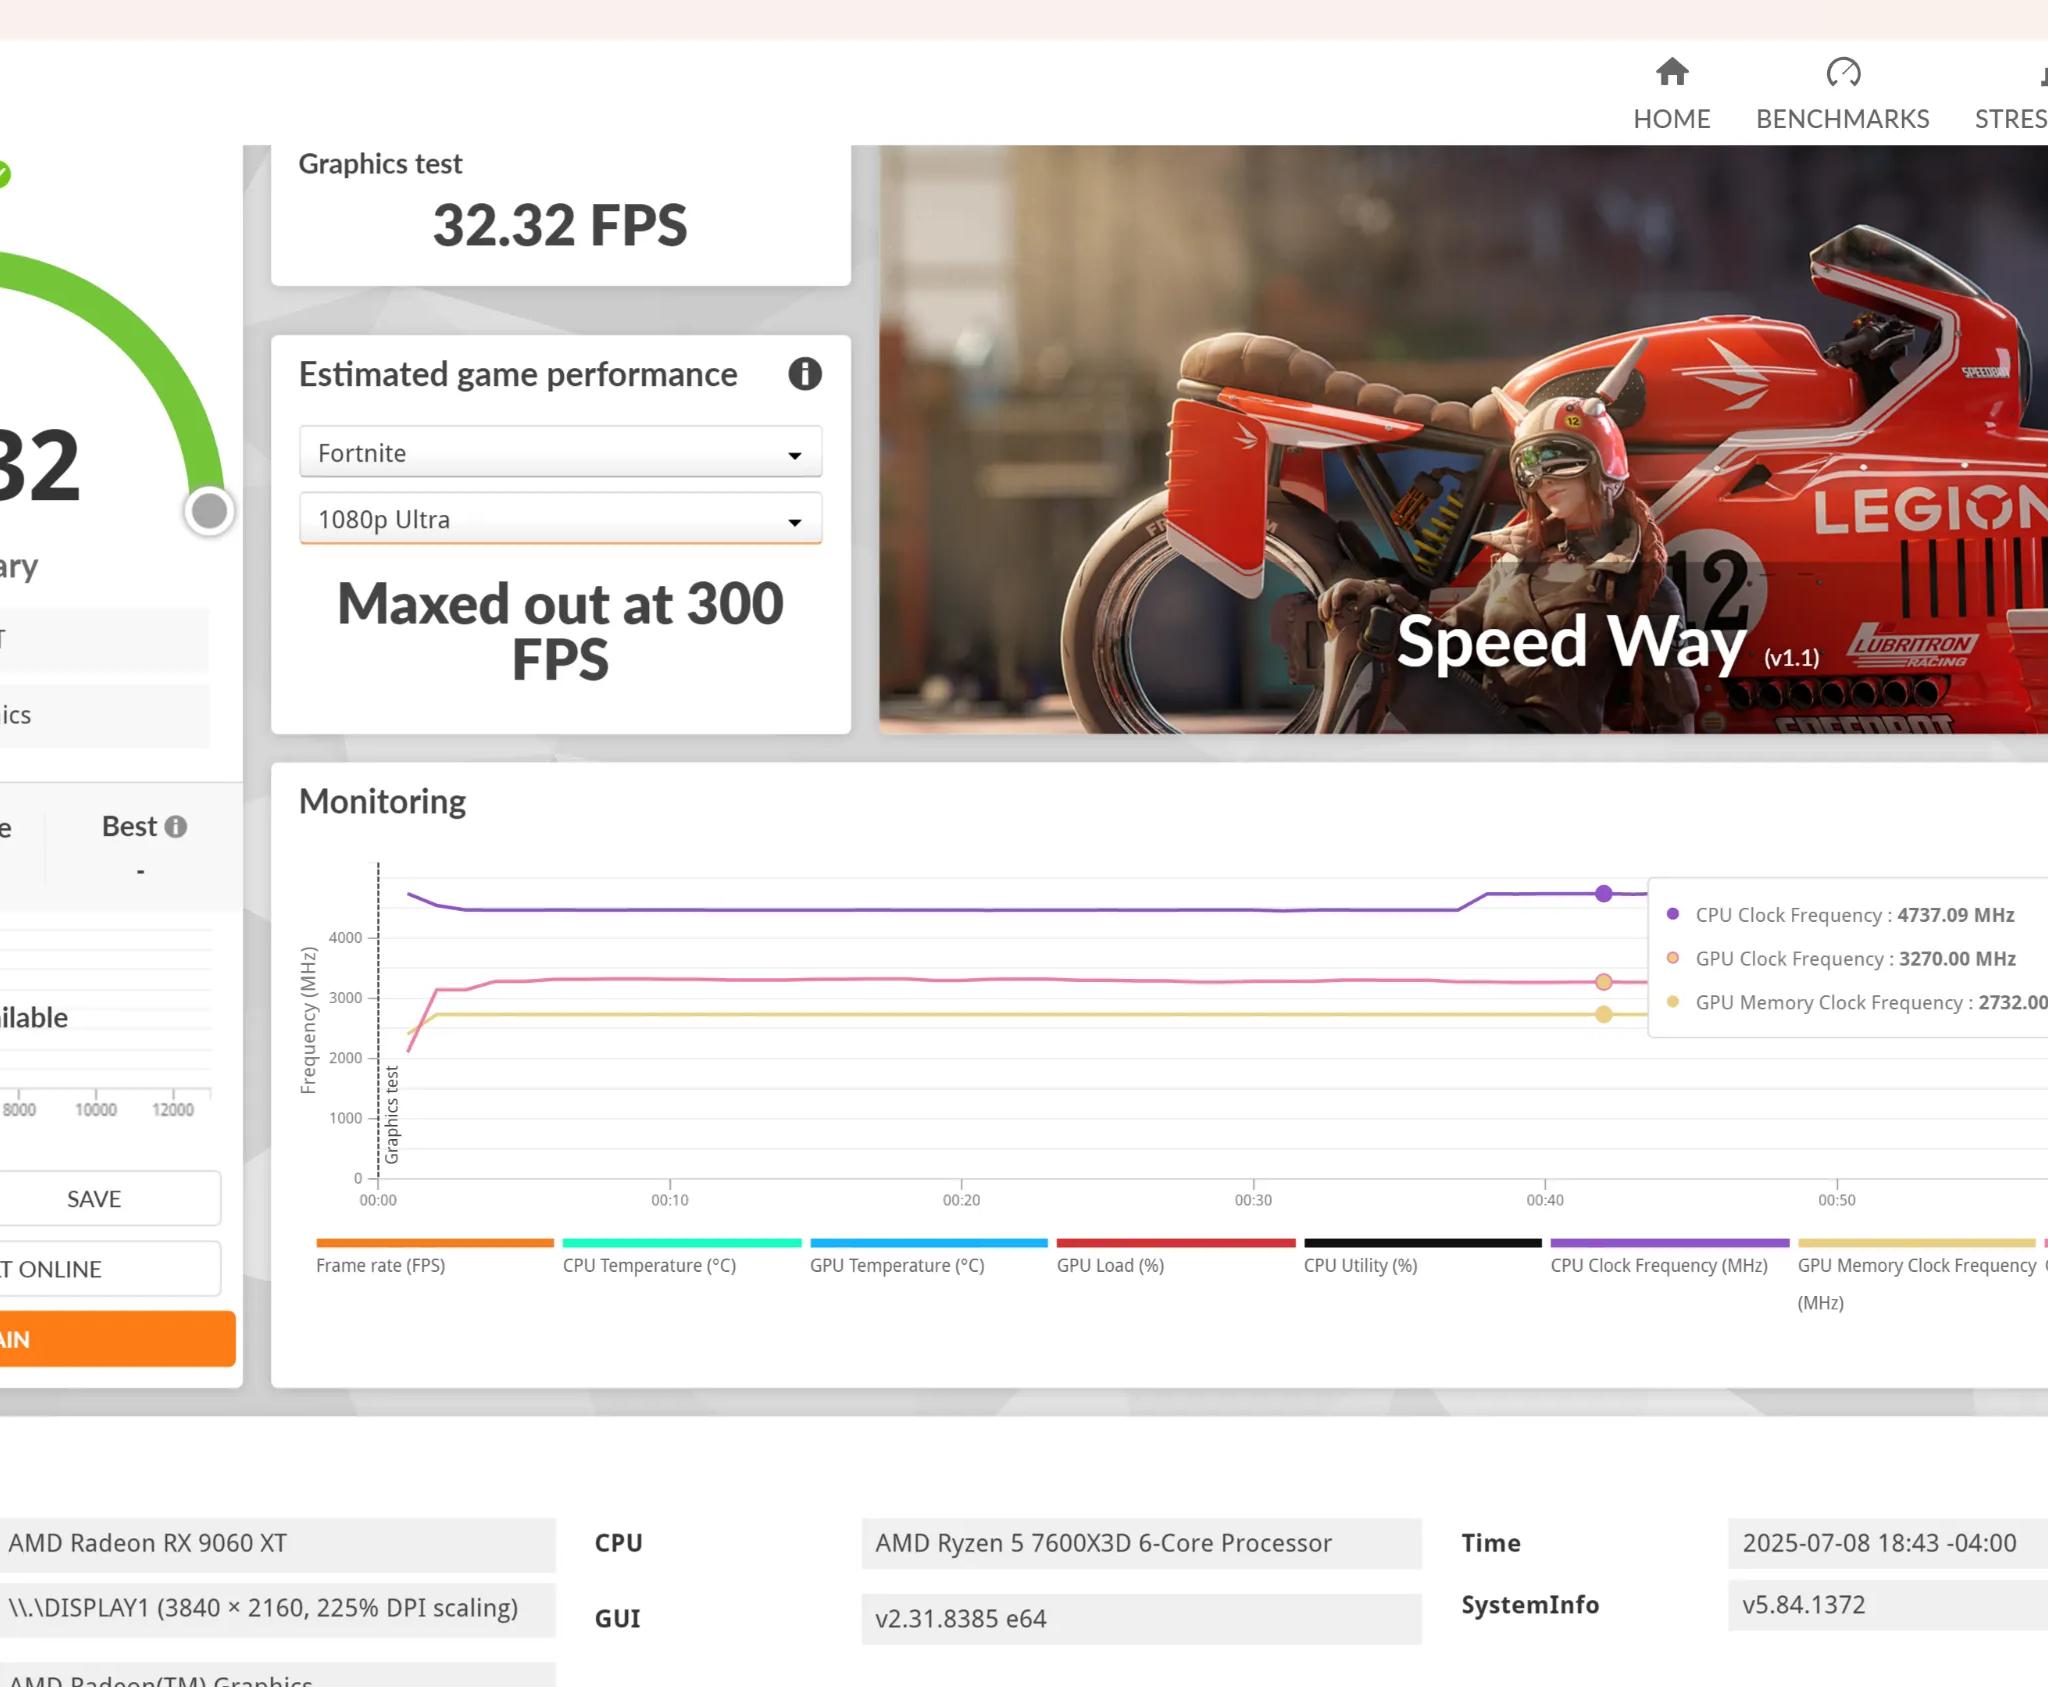Click the Time value 2025-07-08 18:43 -04:00
The height and width of the screenshot is (1687, 2048).
tap(1888, 1543)
